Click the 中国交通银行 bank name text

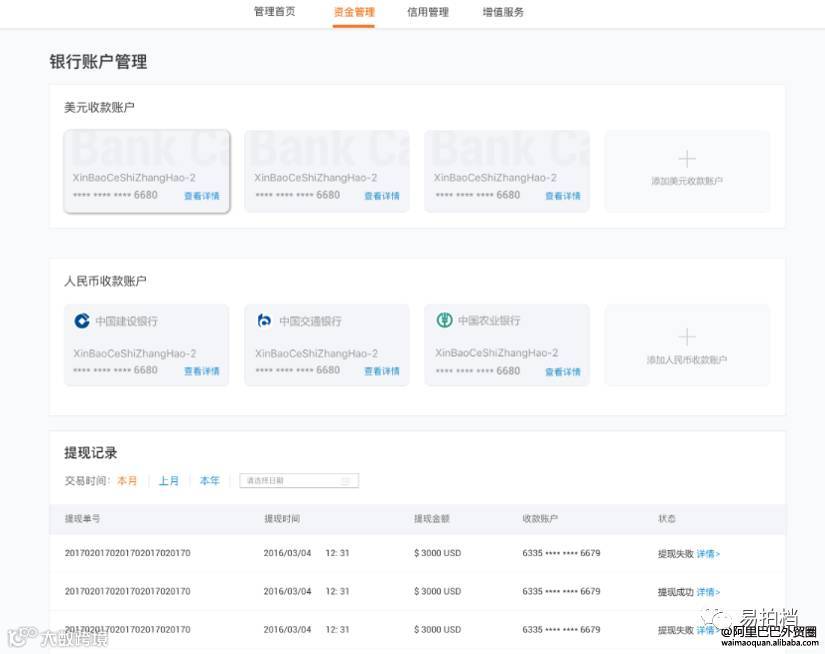click(x=310, y=321)
